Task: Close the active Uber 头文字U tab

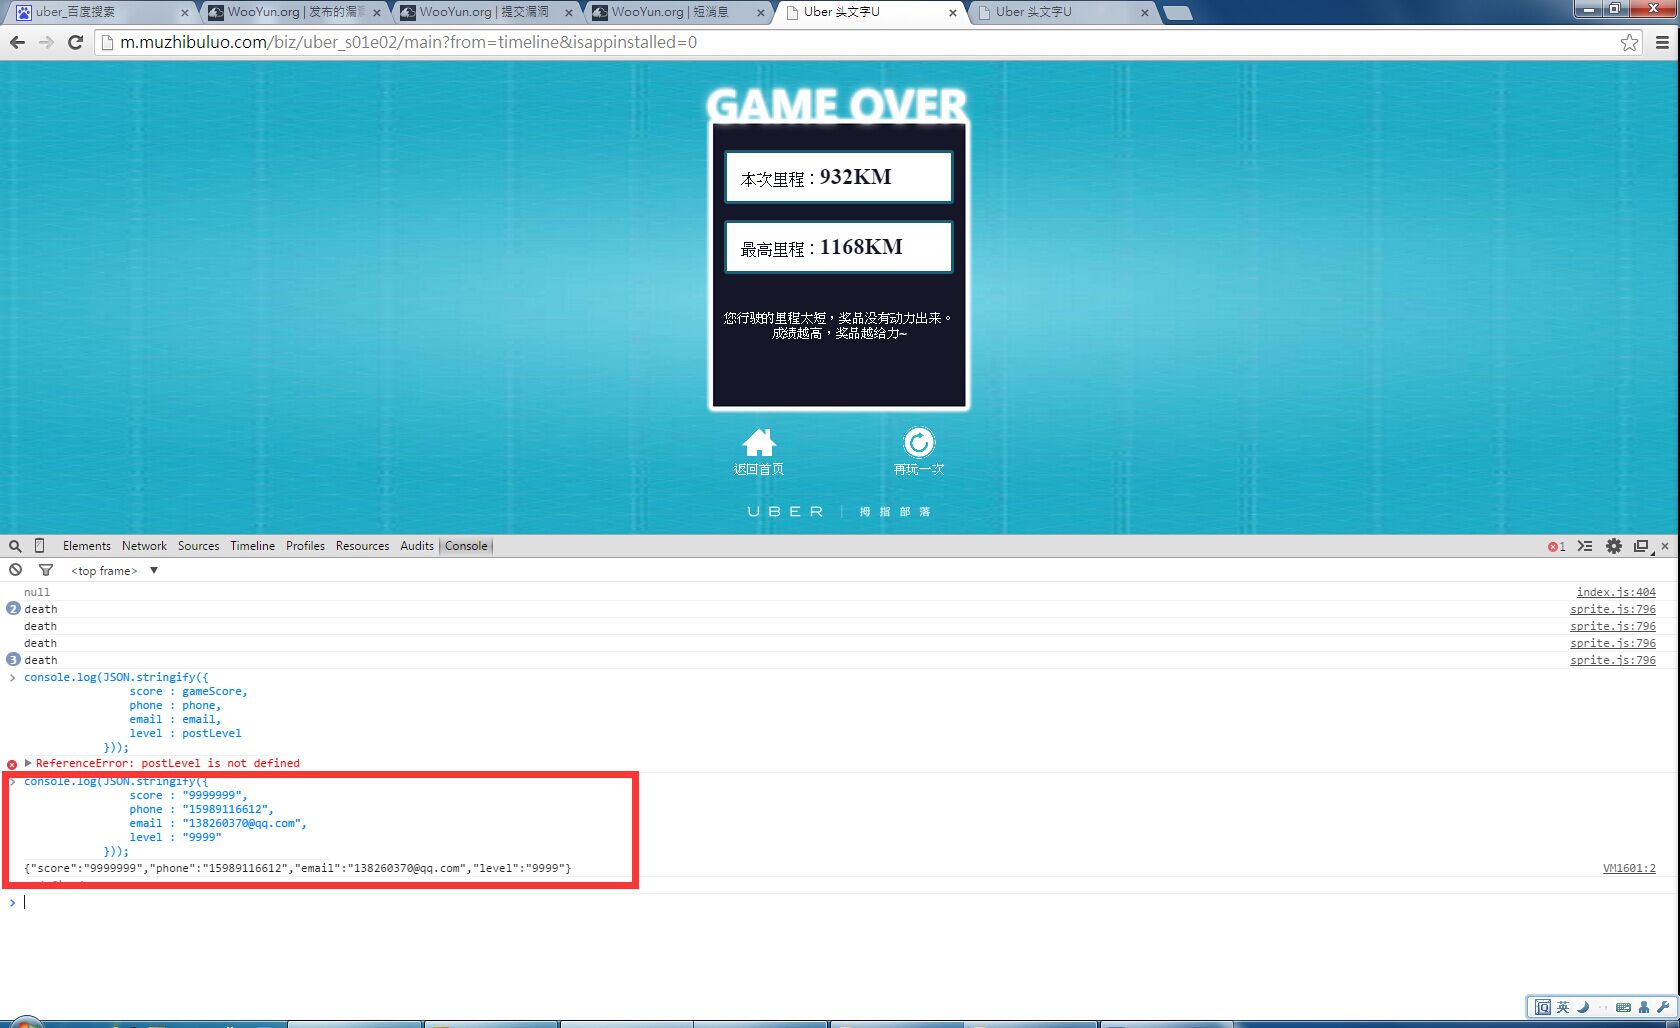Action: pos(952,13)
